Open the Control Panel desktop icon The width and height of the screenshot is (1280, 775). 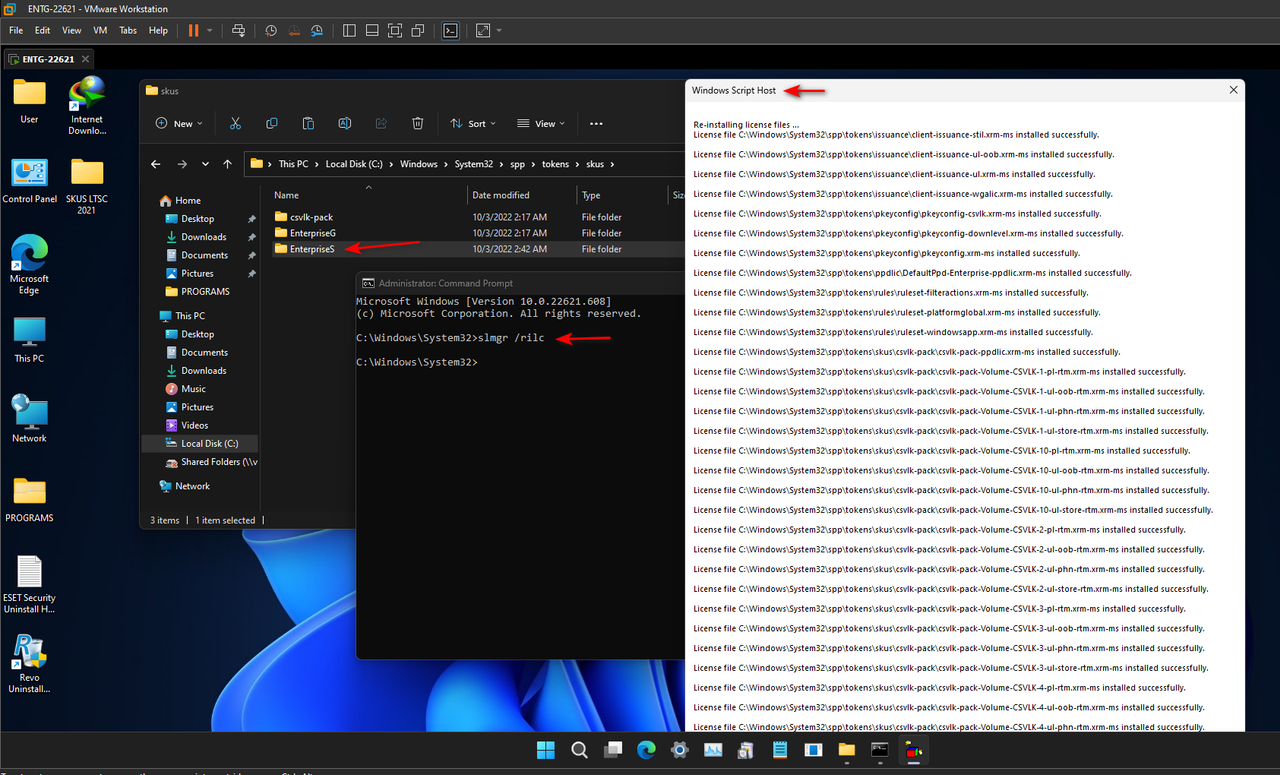tap(30, 180)
